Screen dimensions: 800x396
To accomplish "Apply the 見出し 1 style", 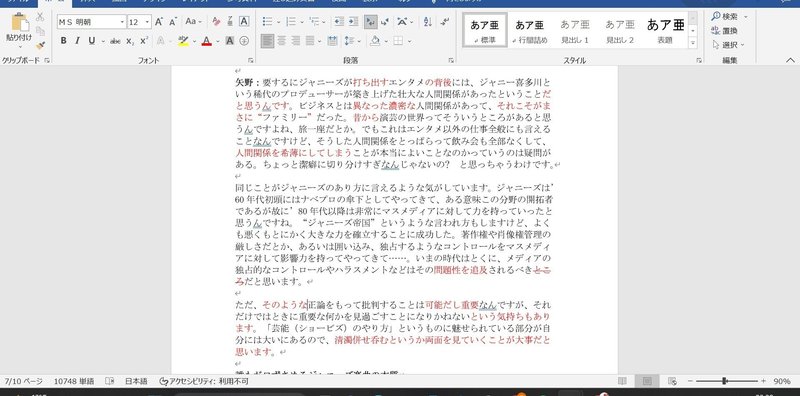I will coord(574,30).
